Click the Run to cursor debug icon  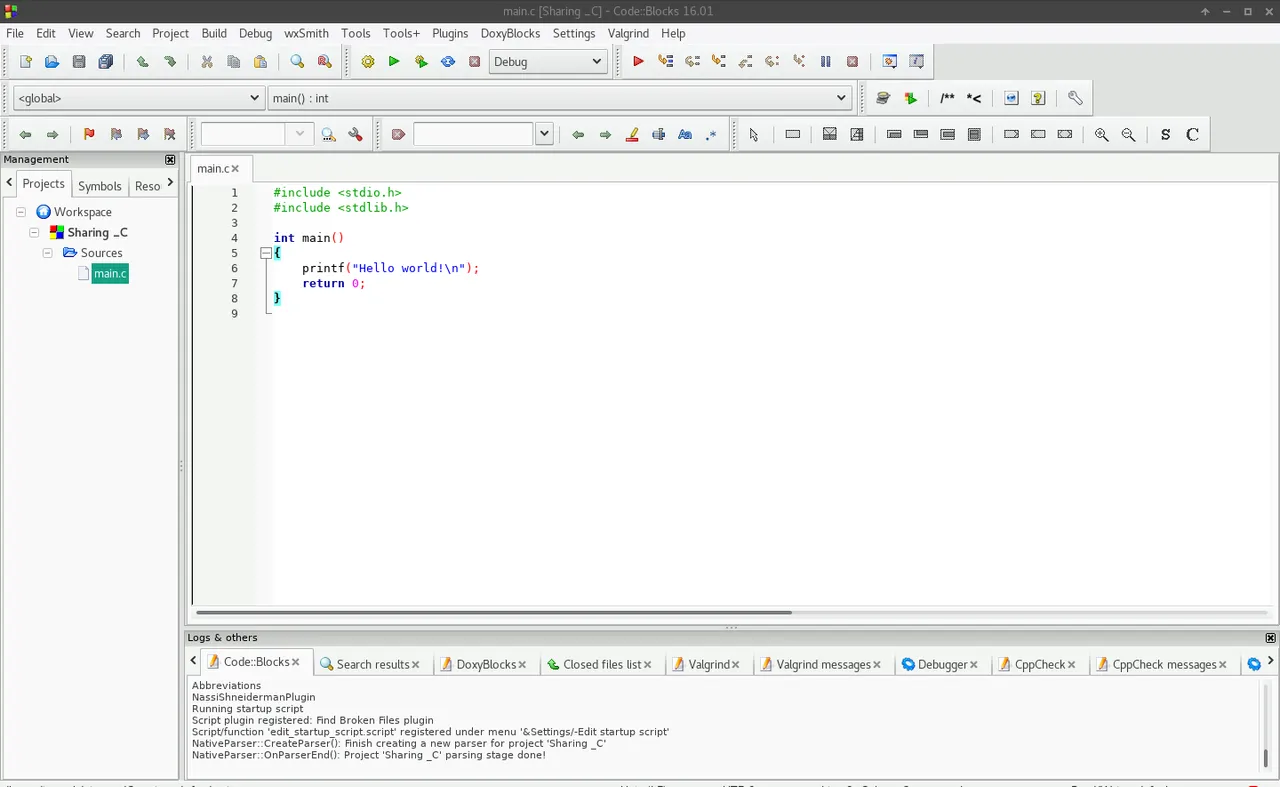pyautogui.click(x=665, y=62)
